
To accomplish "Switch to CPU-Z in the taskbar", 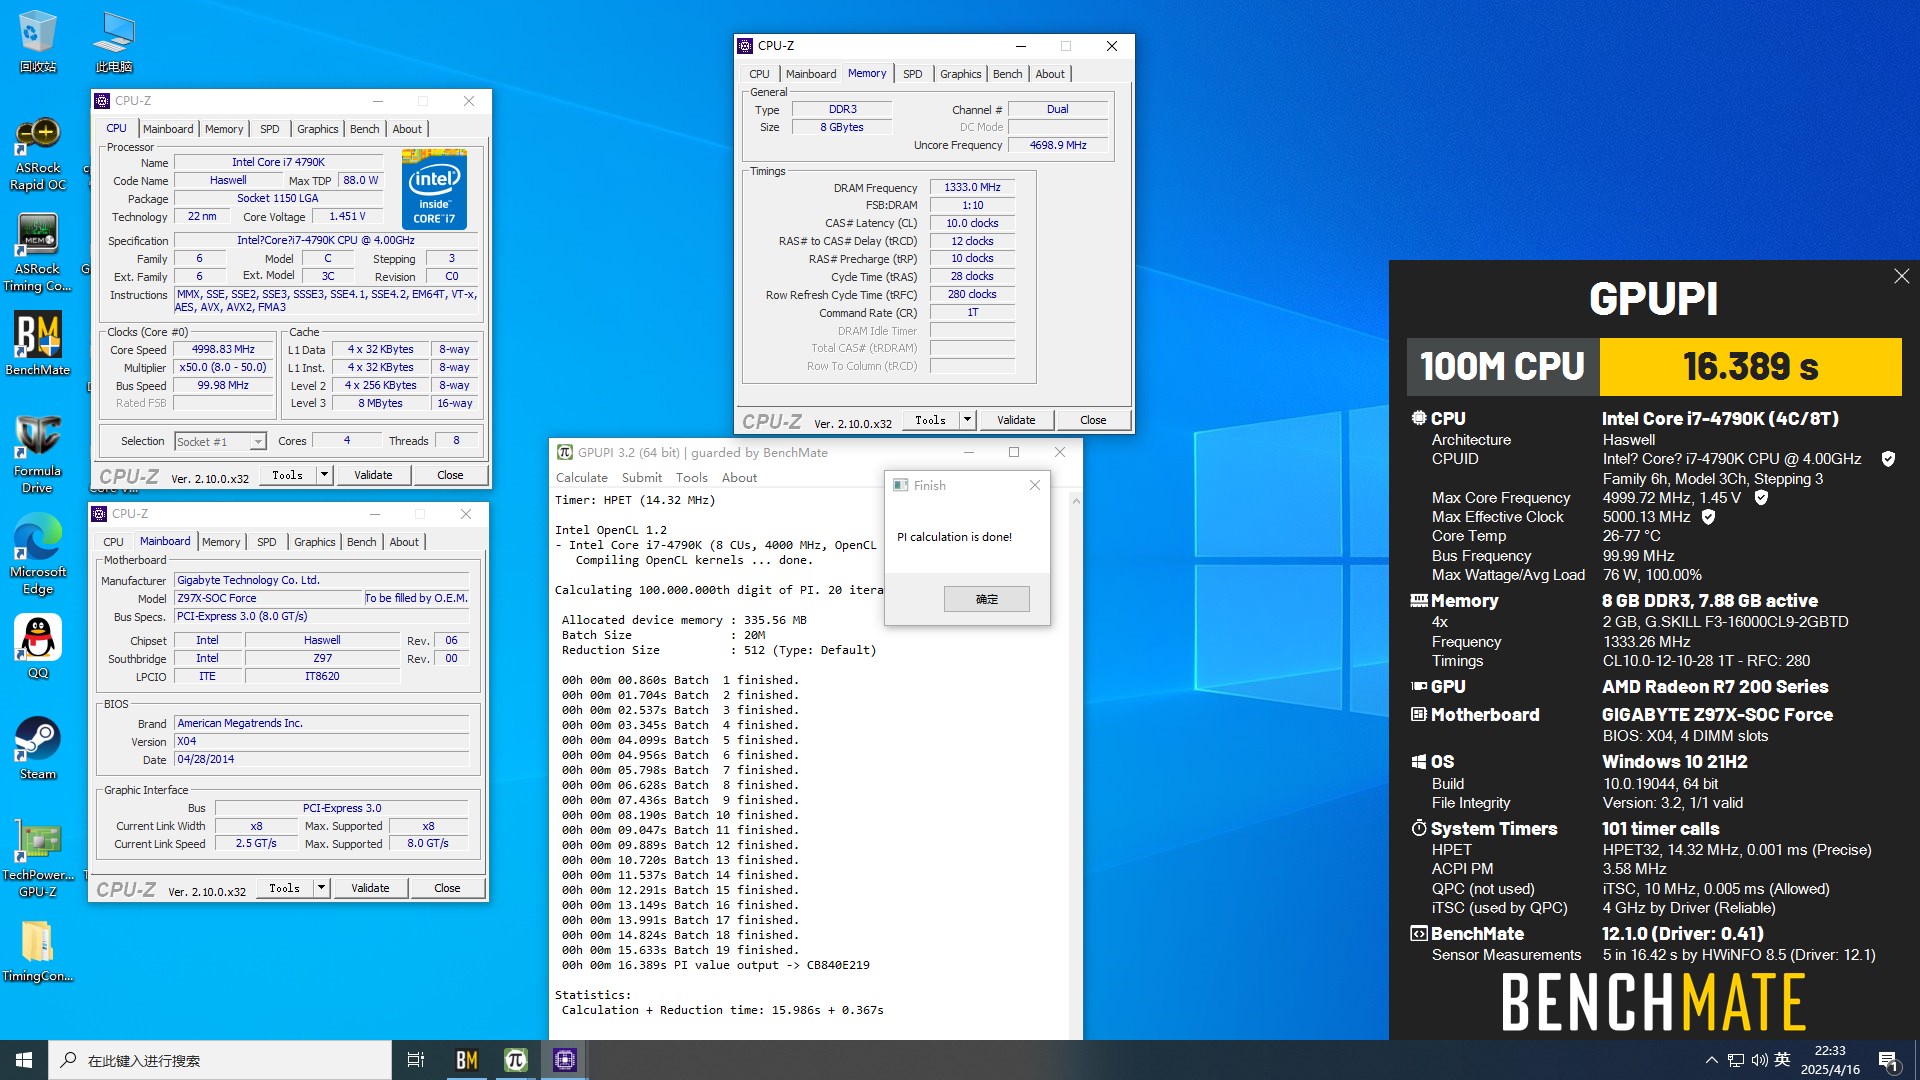I will click(565, 1060).
